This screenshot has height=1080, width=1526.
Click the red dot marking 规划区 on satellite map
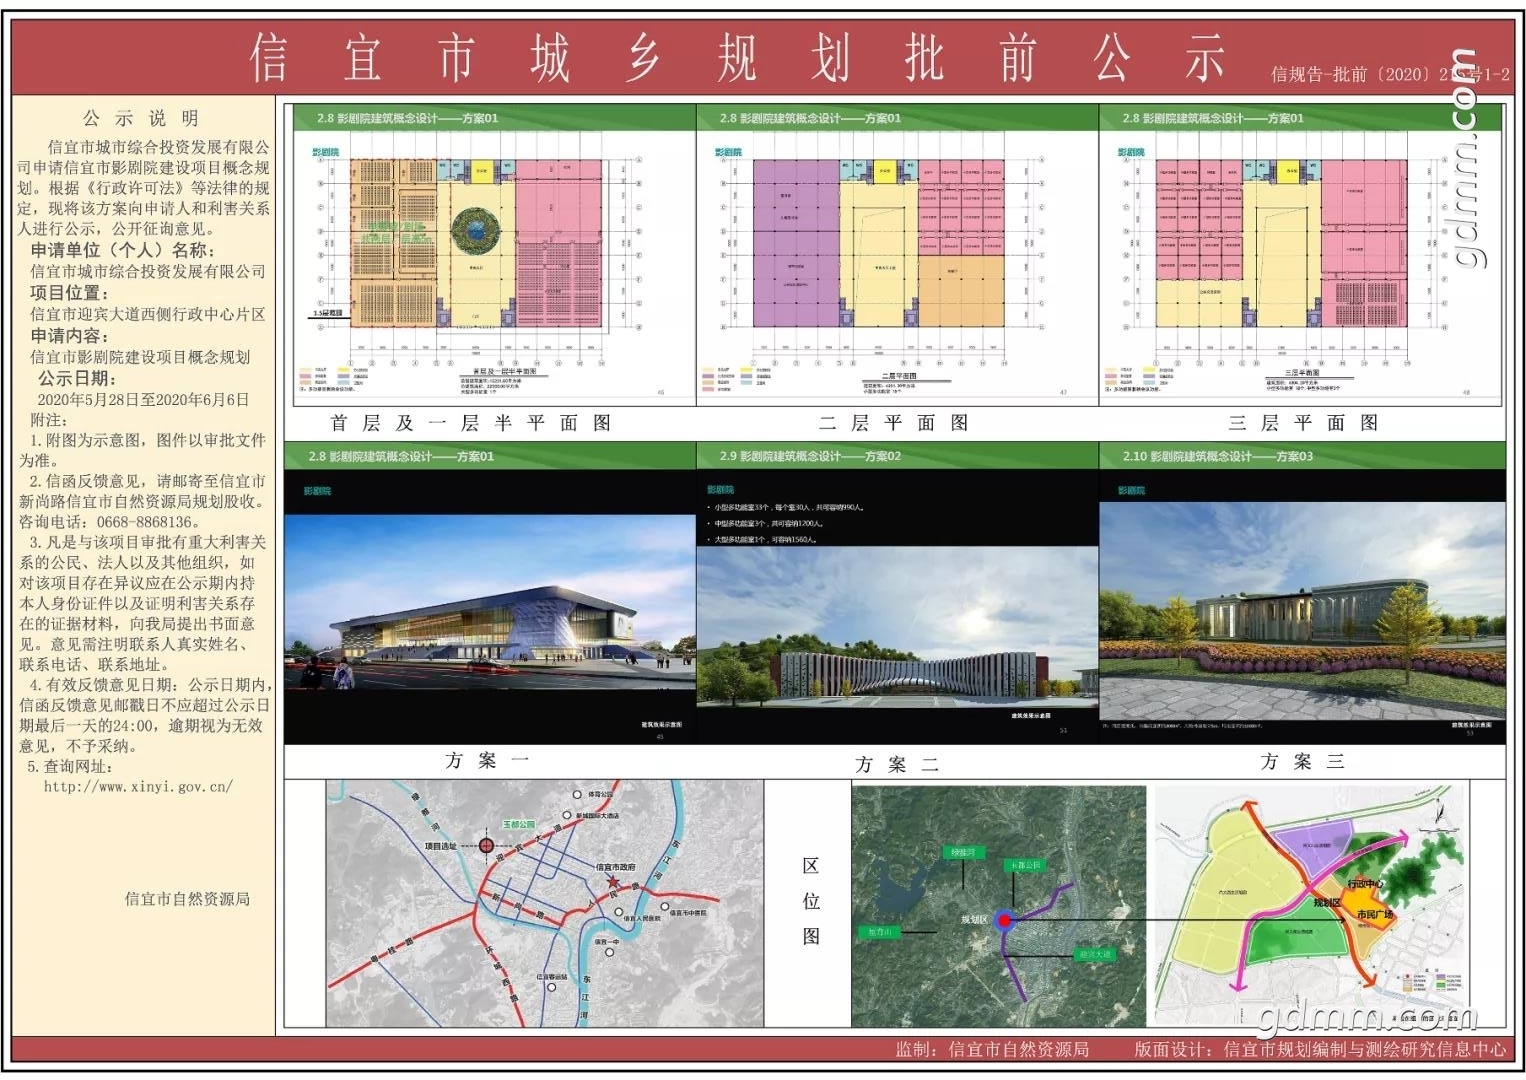[x=1006, y=921]
